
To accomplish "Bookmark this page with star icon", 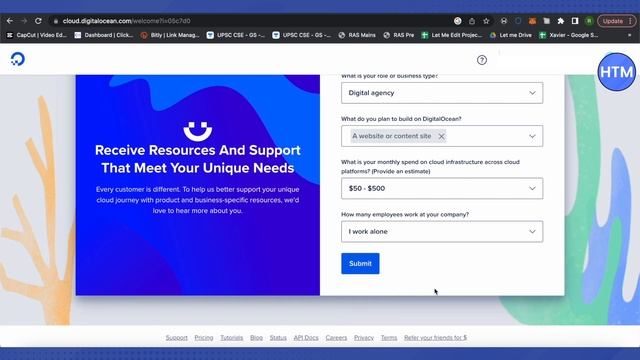I will (486, 21).
